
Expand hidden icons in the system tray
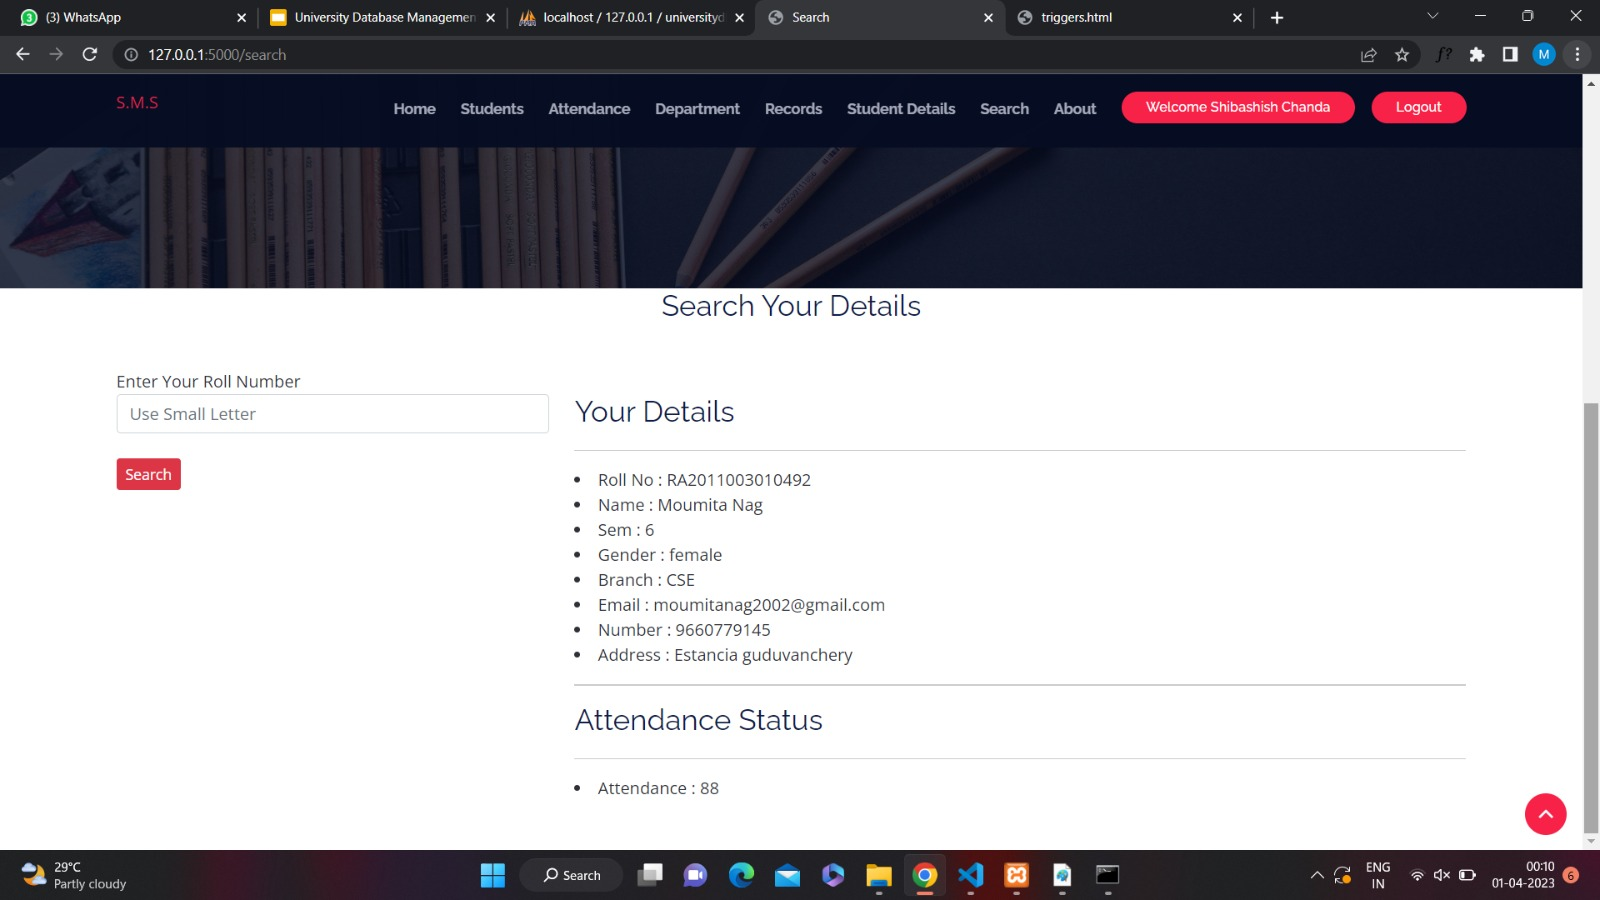coord(1316,874)
